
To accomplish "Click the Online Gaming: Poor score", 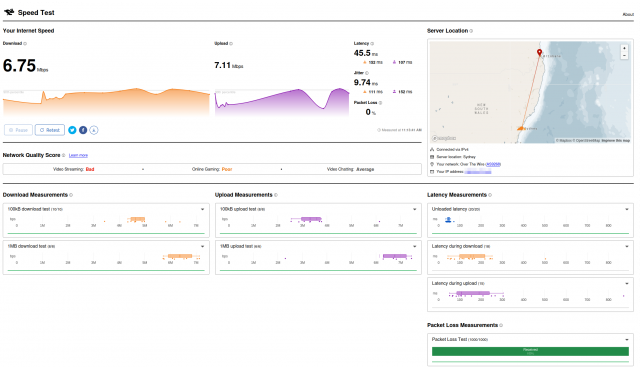I will [x=212, y=169].
